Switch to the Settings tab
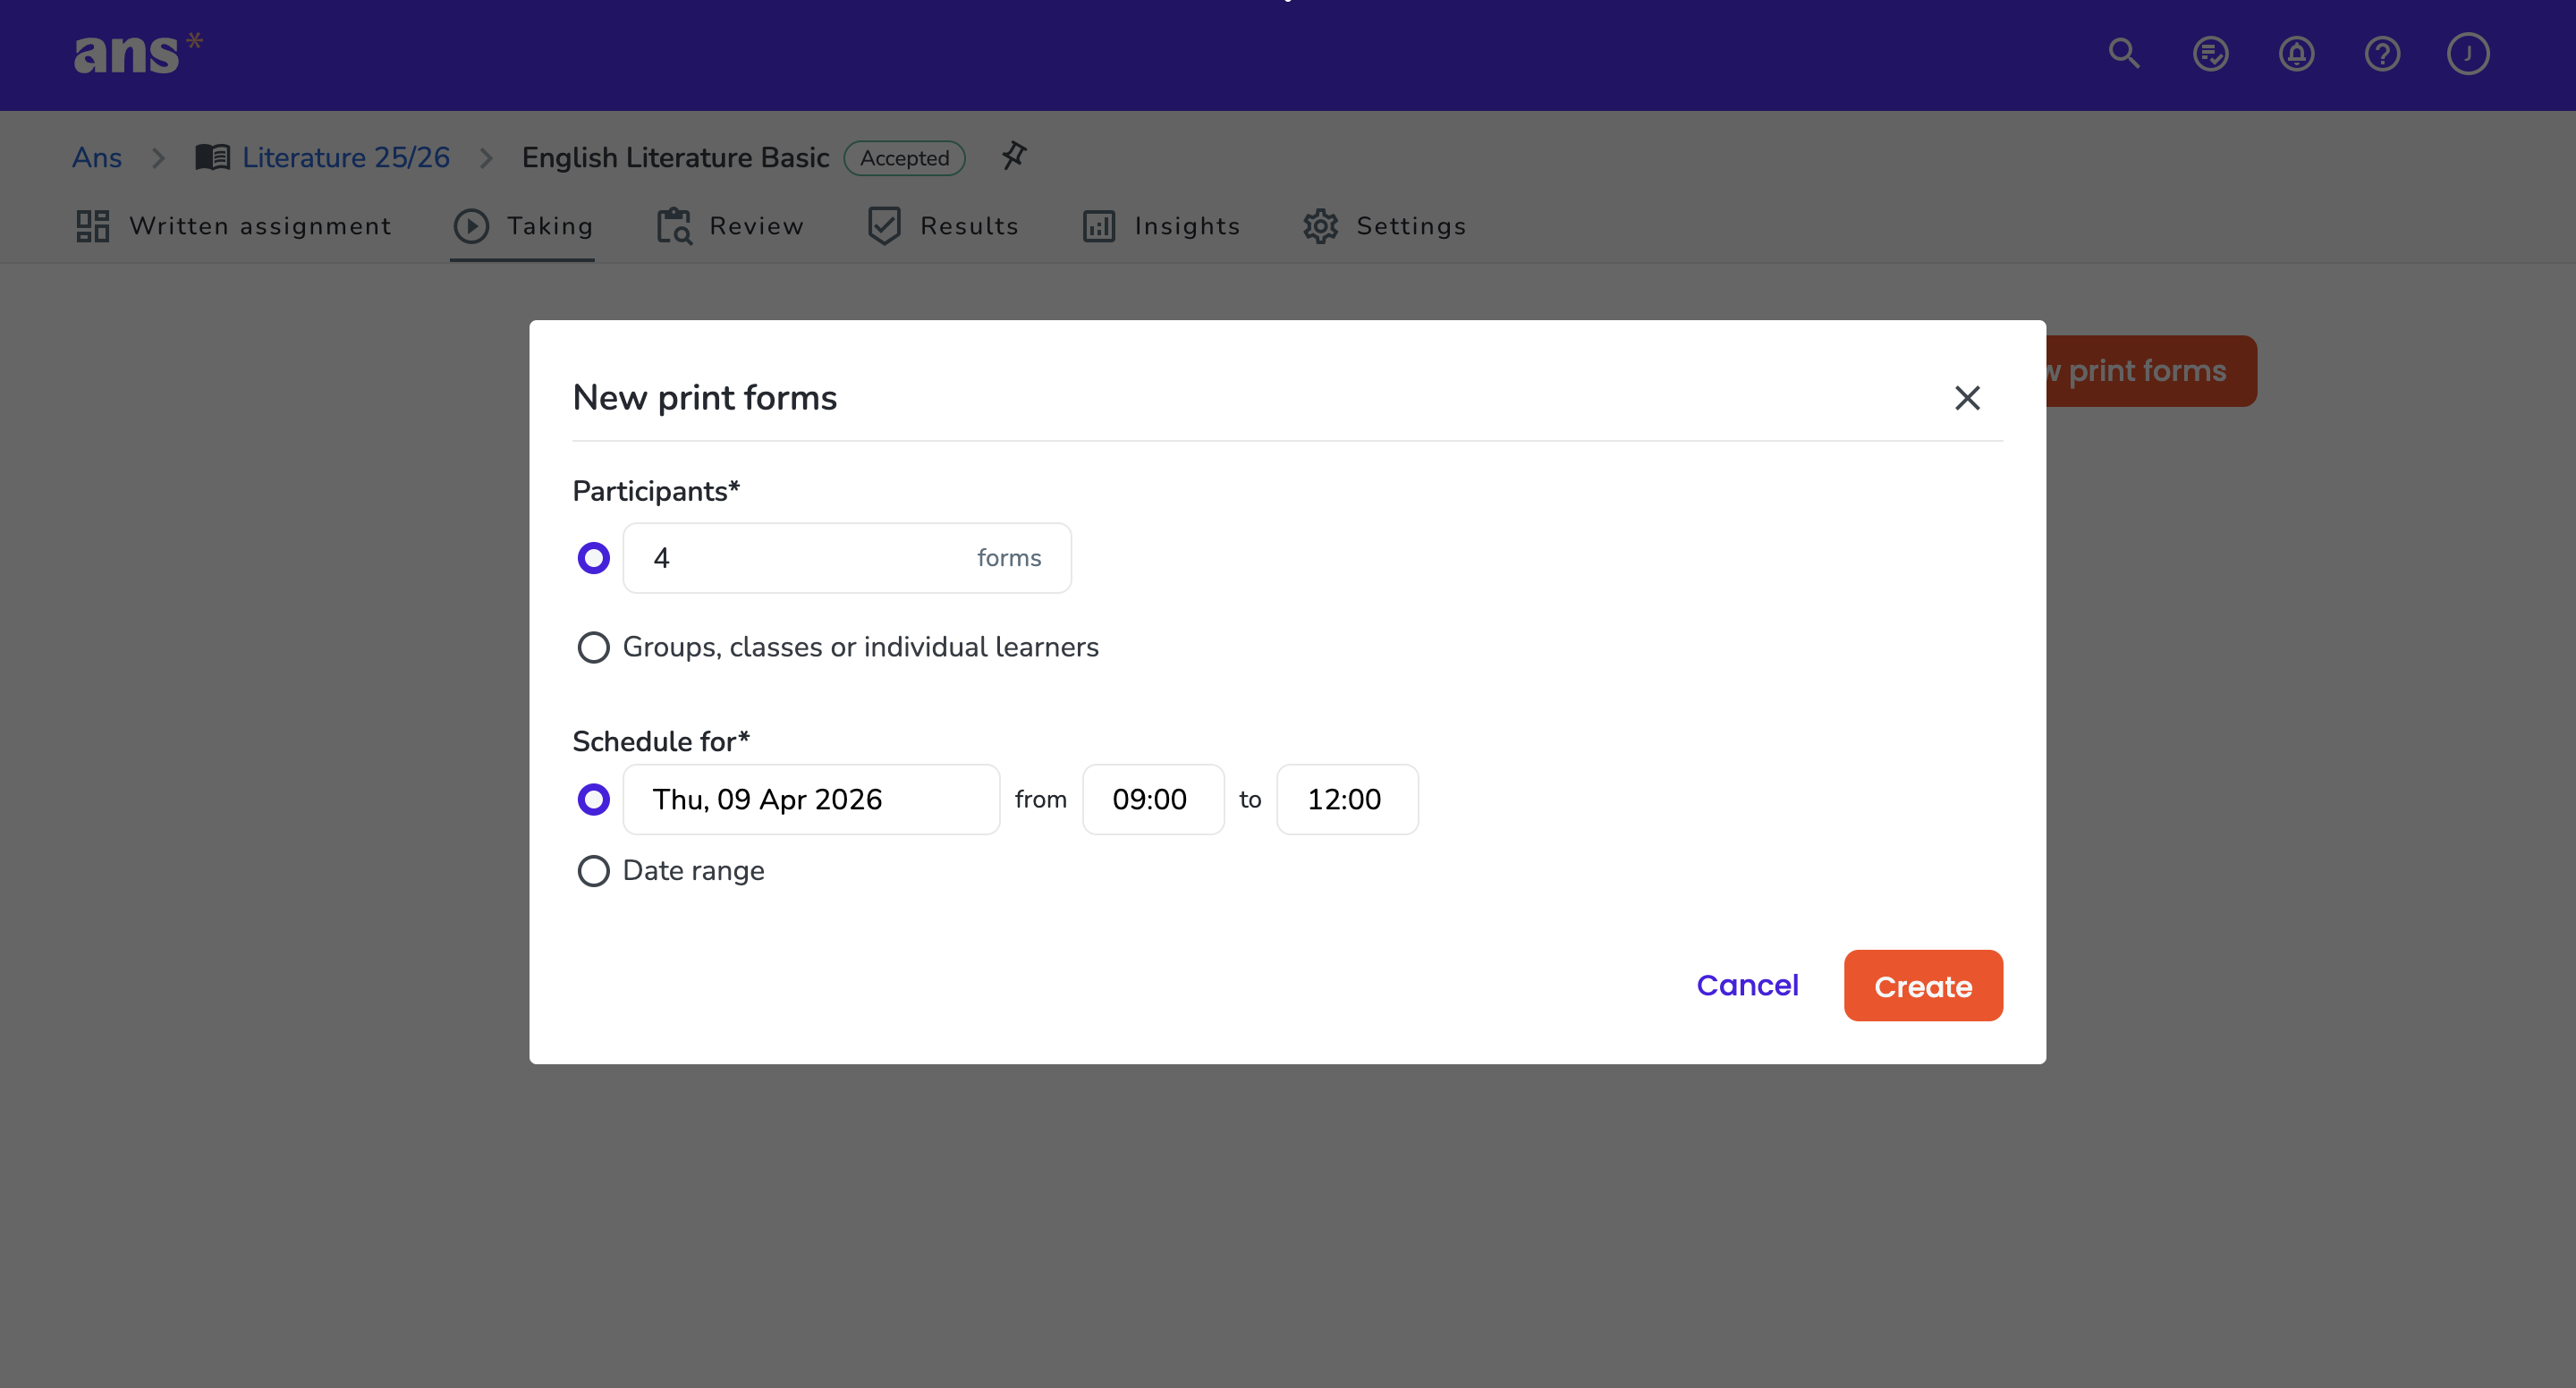 (x=1384, y=226)
